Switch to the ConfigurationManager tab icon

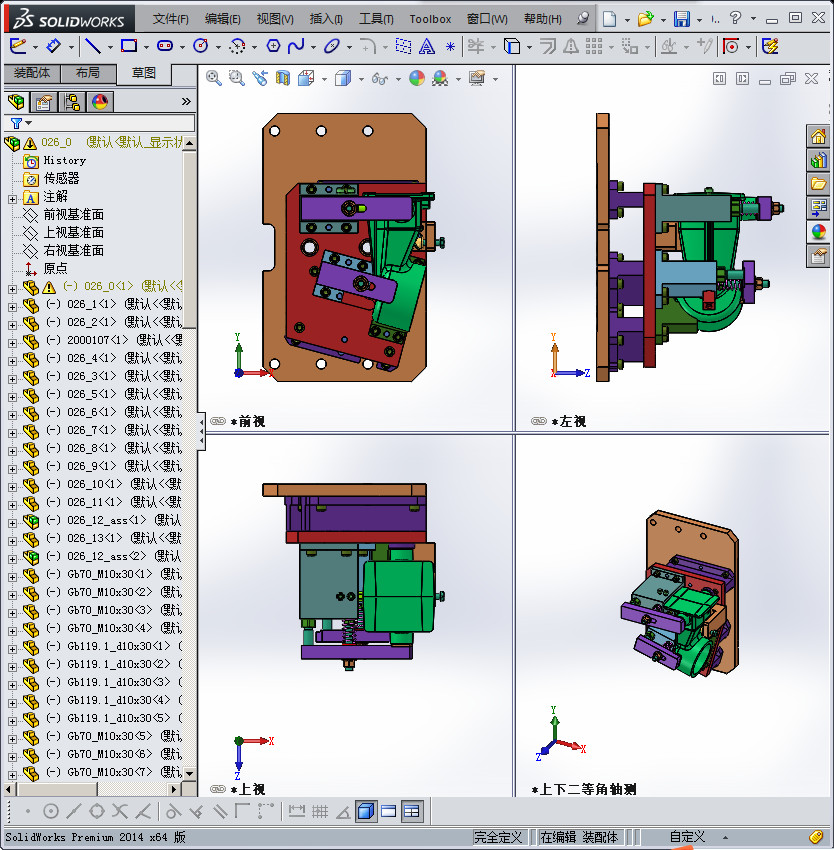72,102
